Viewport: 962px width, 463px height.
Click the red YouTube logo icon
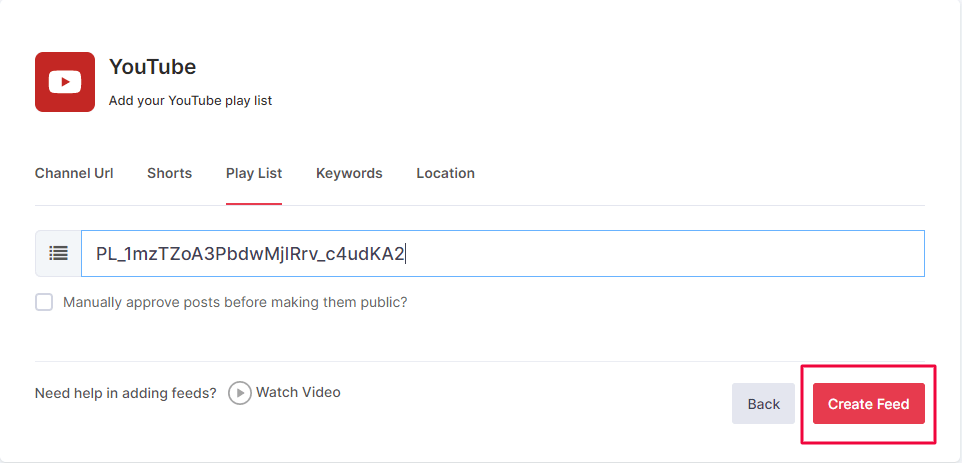point(65,82)
